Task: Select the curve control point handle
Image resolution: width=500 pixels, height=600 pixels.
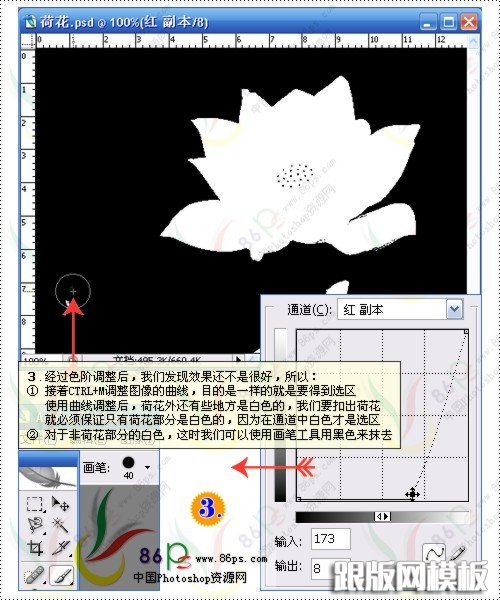Action: (x=412, y=494)
